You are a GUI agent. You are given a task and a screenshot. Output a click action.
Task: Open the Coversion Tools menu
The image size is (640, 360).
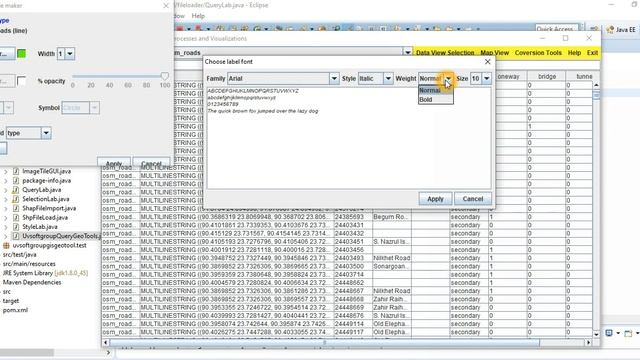(x=538, y=53)
